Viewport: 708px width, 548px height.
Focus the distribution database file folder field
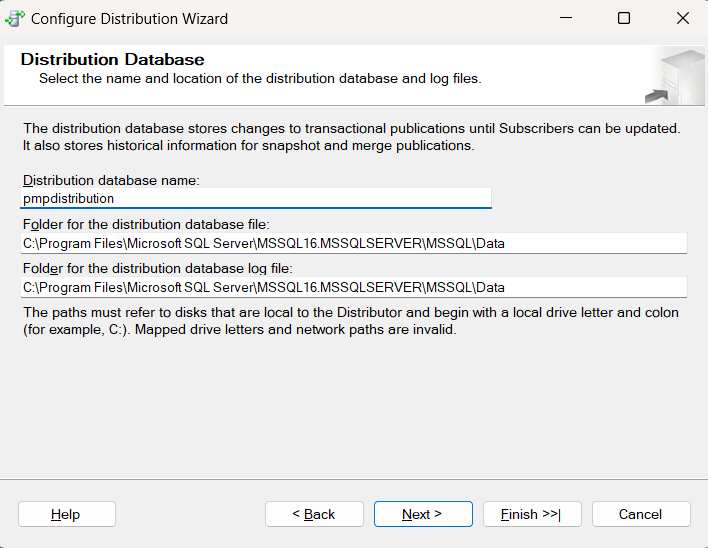pos(354,243)
